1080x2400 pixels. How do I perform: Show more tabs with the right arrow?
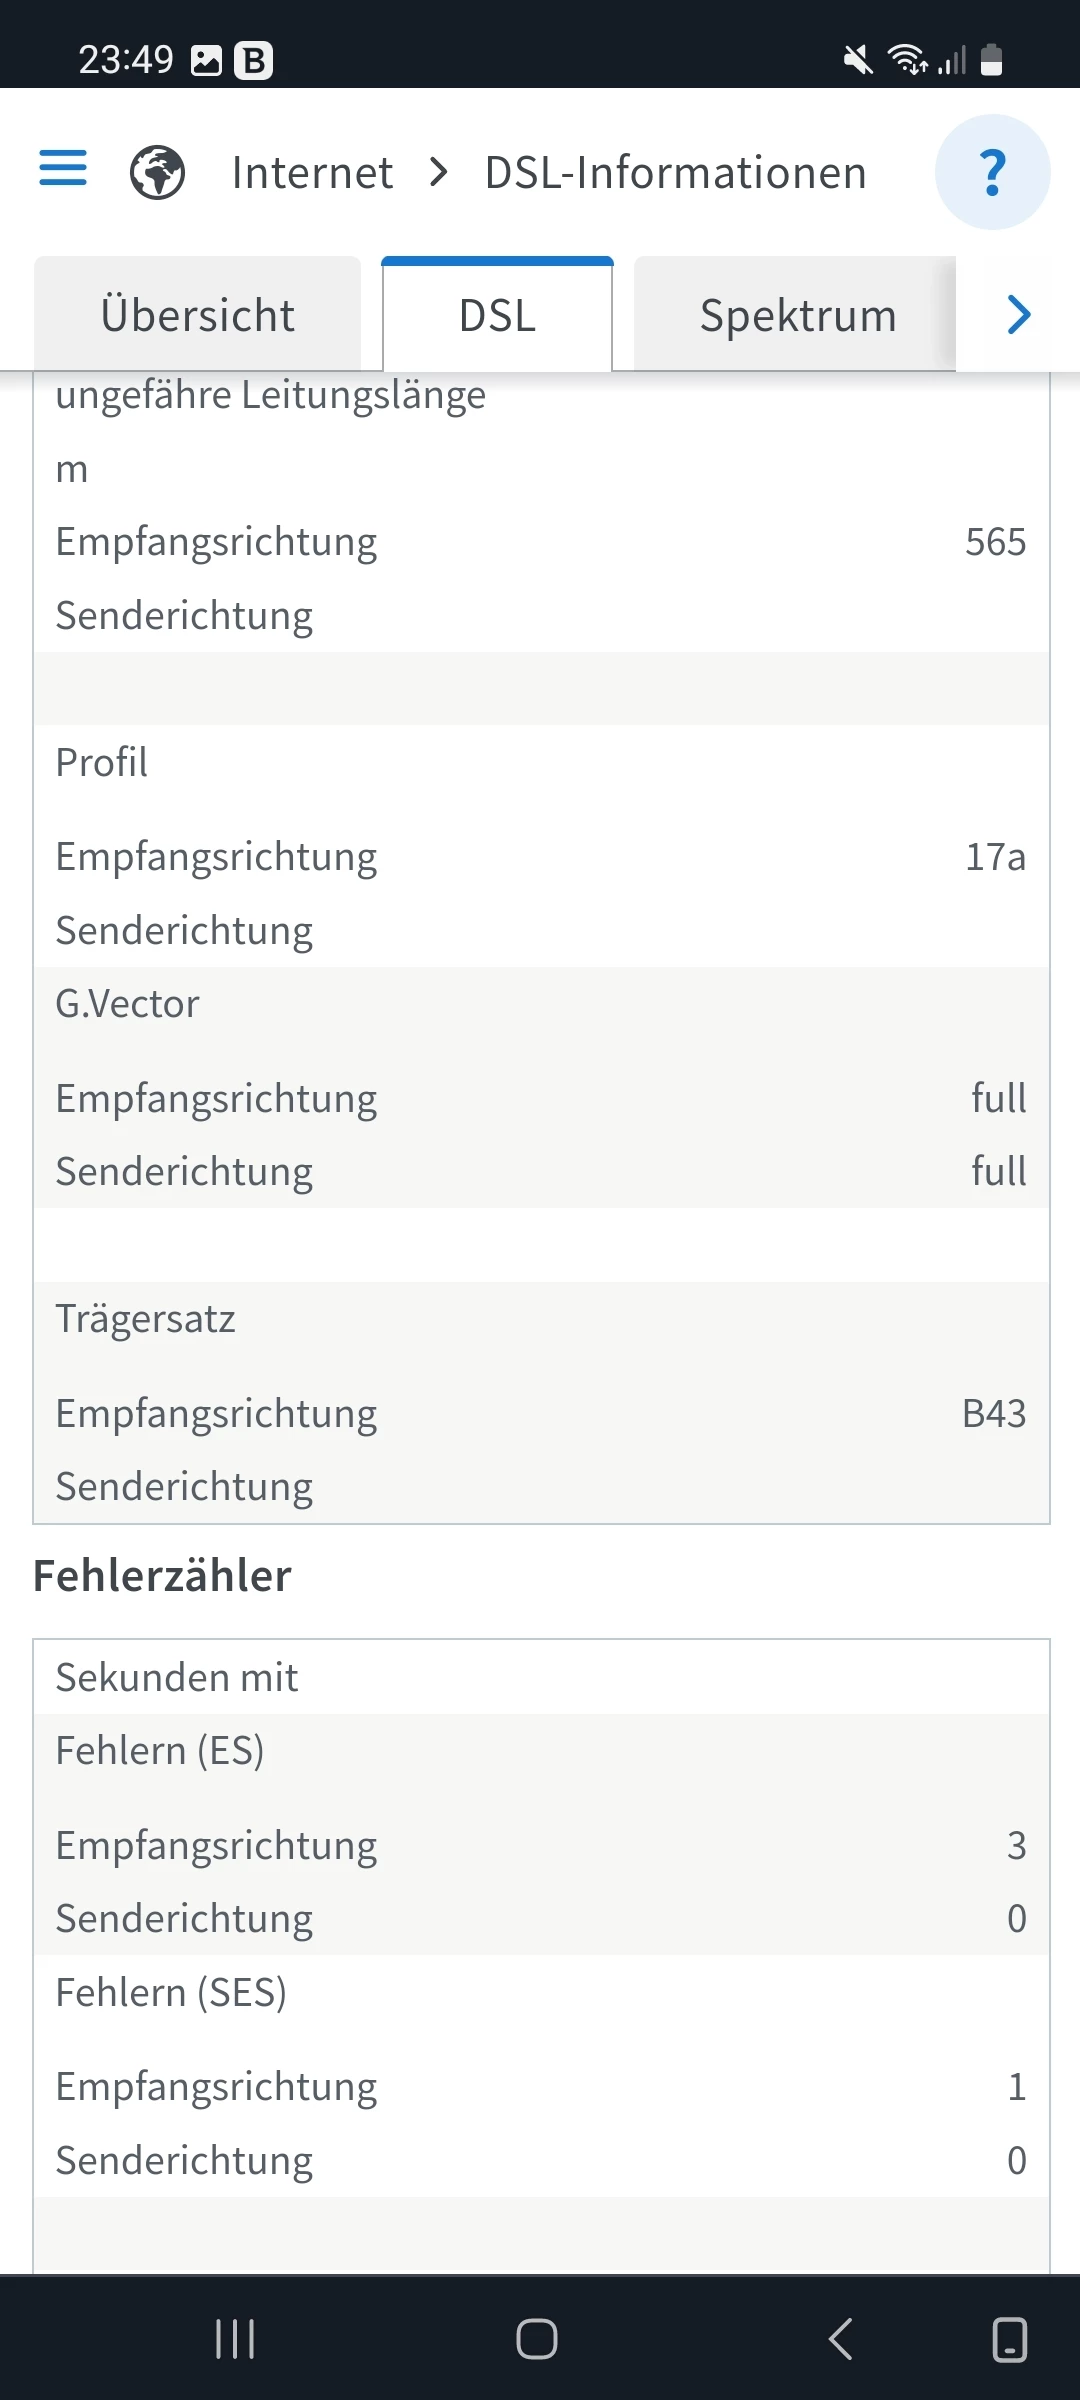click(1018, 314)
